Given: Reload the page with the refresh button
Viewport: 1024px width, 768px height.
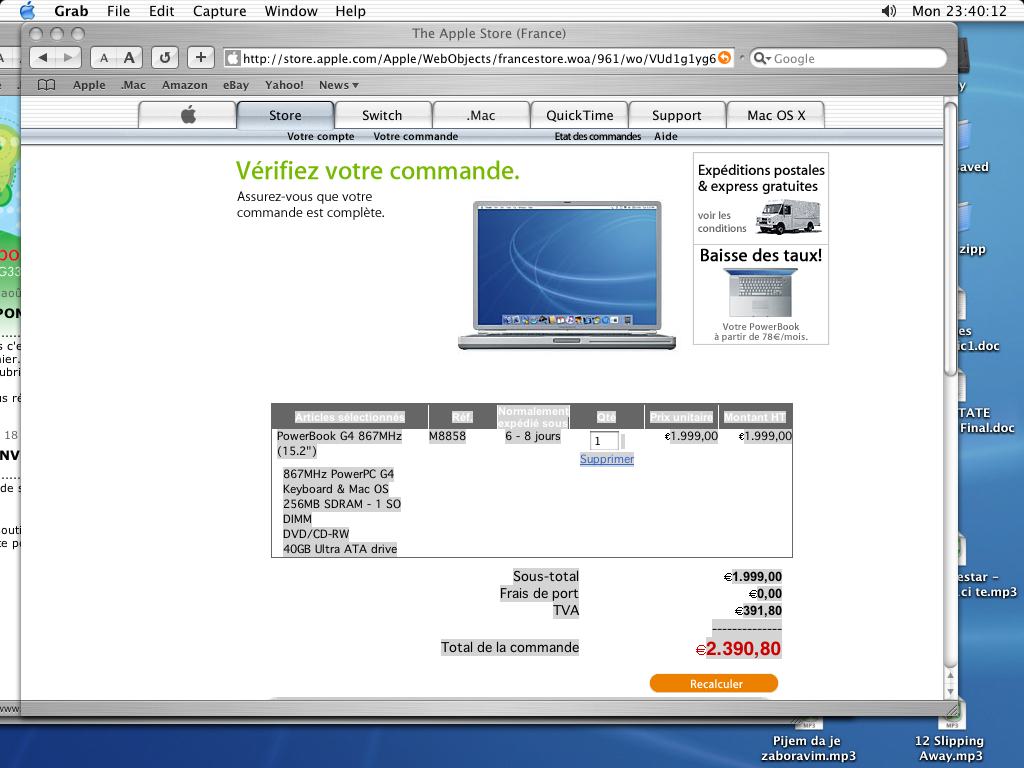Looking at the screenshot, I should [x=165, y=57].
